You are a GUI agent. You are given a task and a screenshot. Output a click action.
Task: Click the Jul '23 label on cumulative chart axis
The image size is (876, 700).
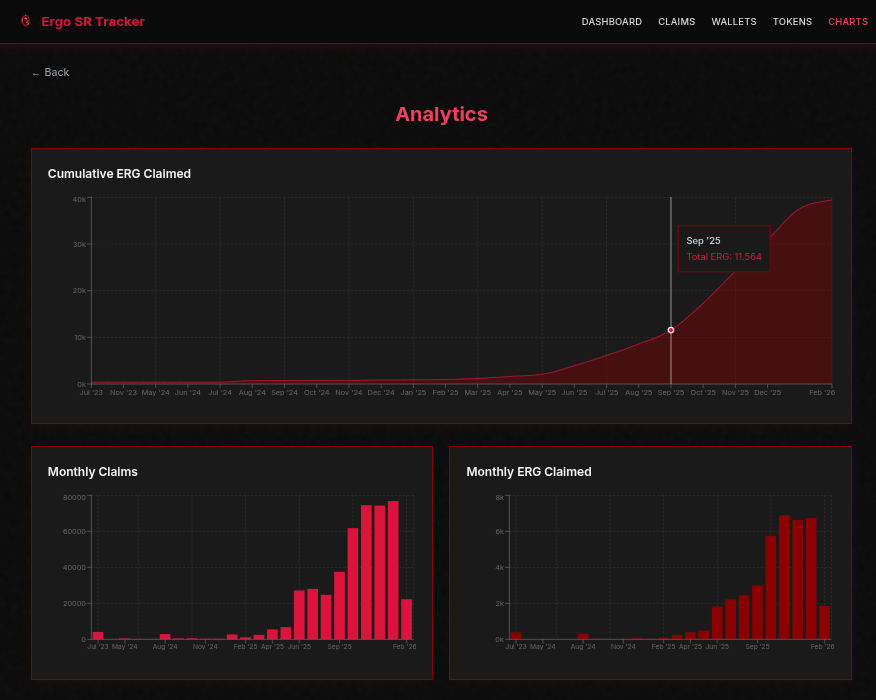(x=91, y=393)
